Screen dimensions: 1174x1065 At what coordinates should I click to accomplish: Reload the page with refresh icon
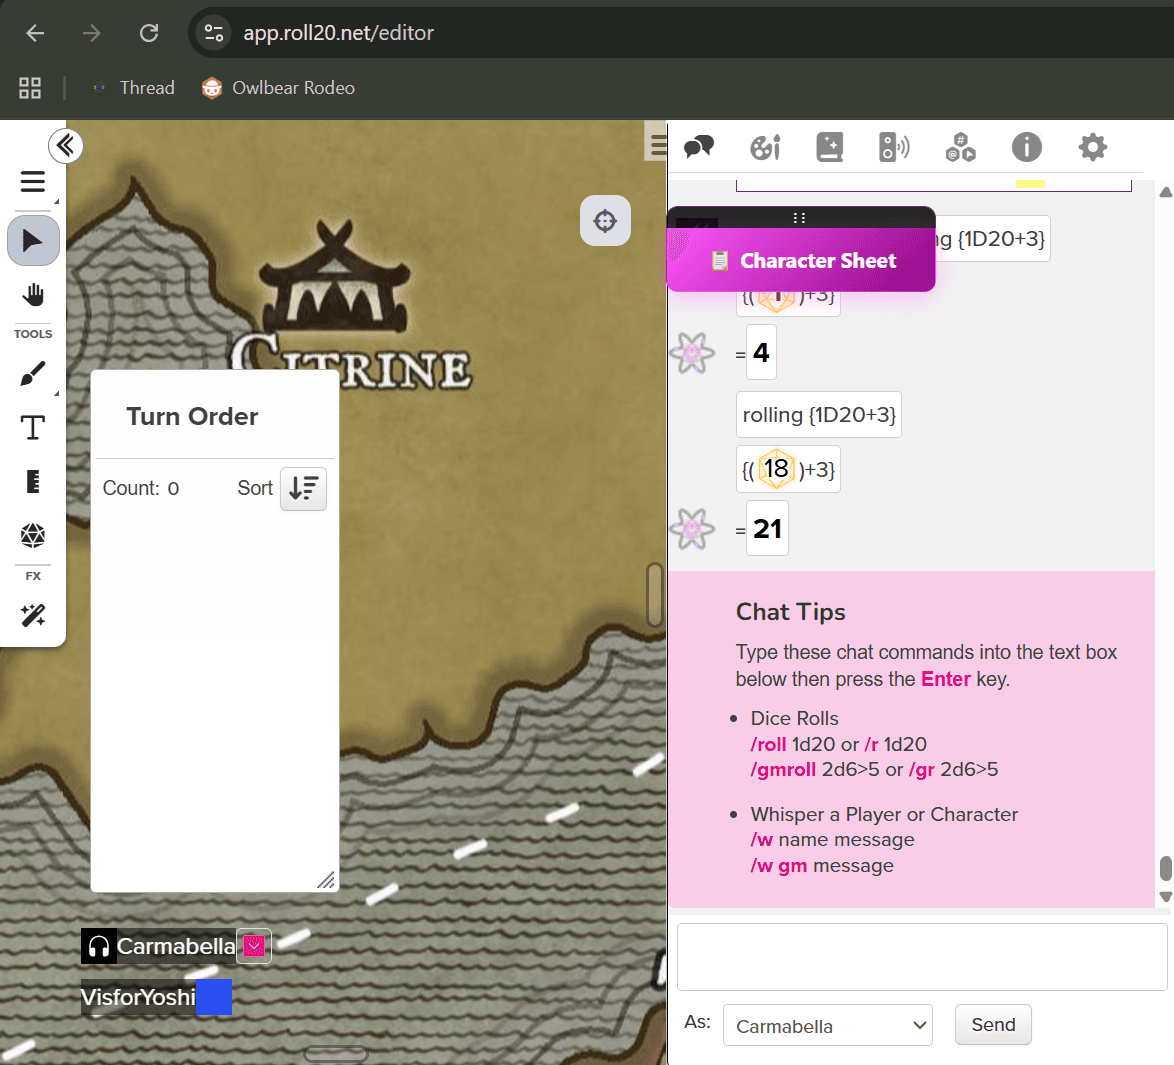pyautogui.click(x=149, y=33)
